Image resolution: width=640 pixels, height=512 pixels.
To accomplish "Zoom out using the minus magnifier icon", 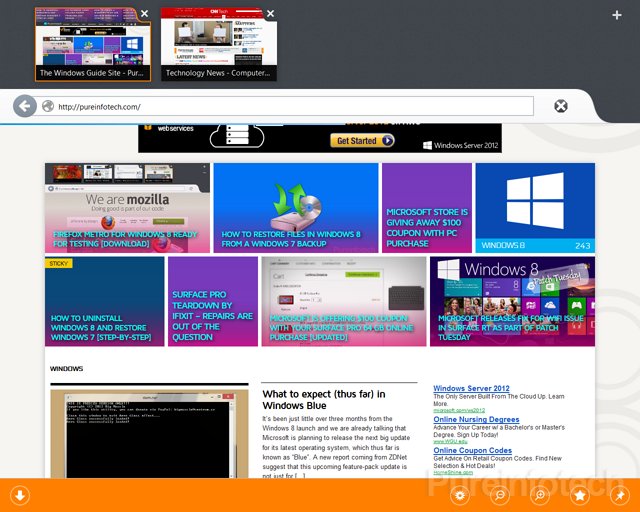I will [500, 495].
